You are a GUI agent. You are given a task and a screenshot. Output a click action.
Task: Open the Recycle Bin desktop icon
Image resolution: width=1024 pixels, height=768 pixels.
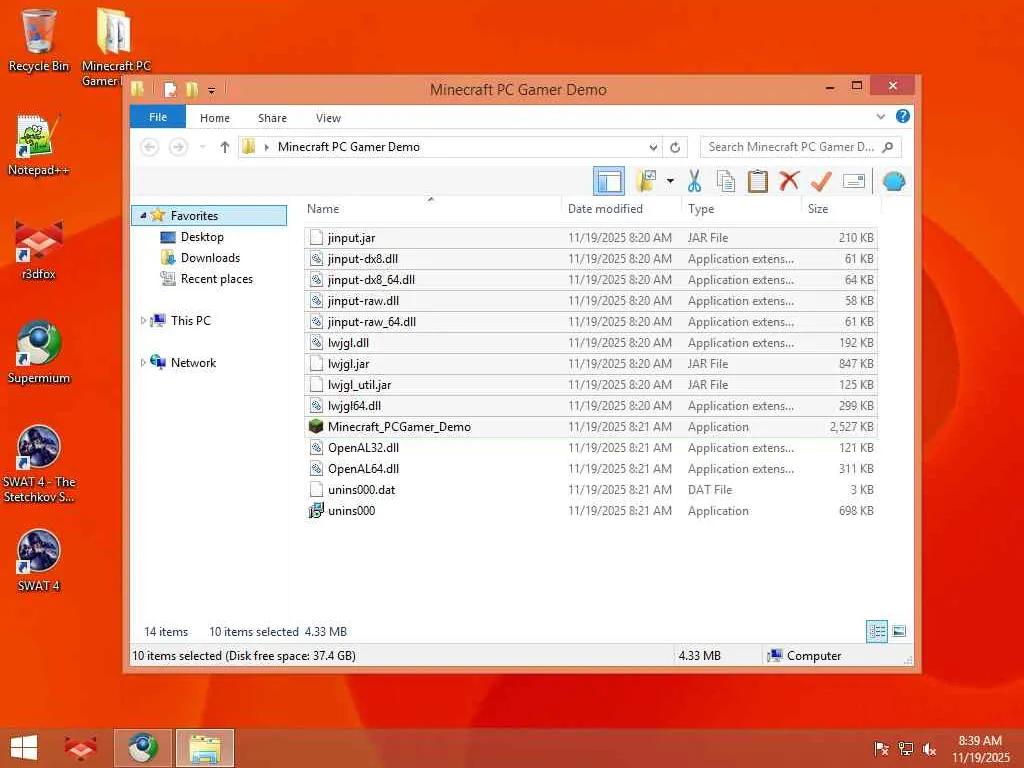click(39, 39)
